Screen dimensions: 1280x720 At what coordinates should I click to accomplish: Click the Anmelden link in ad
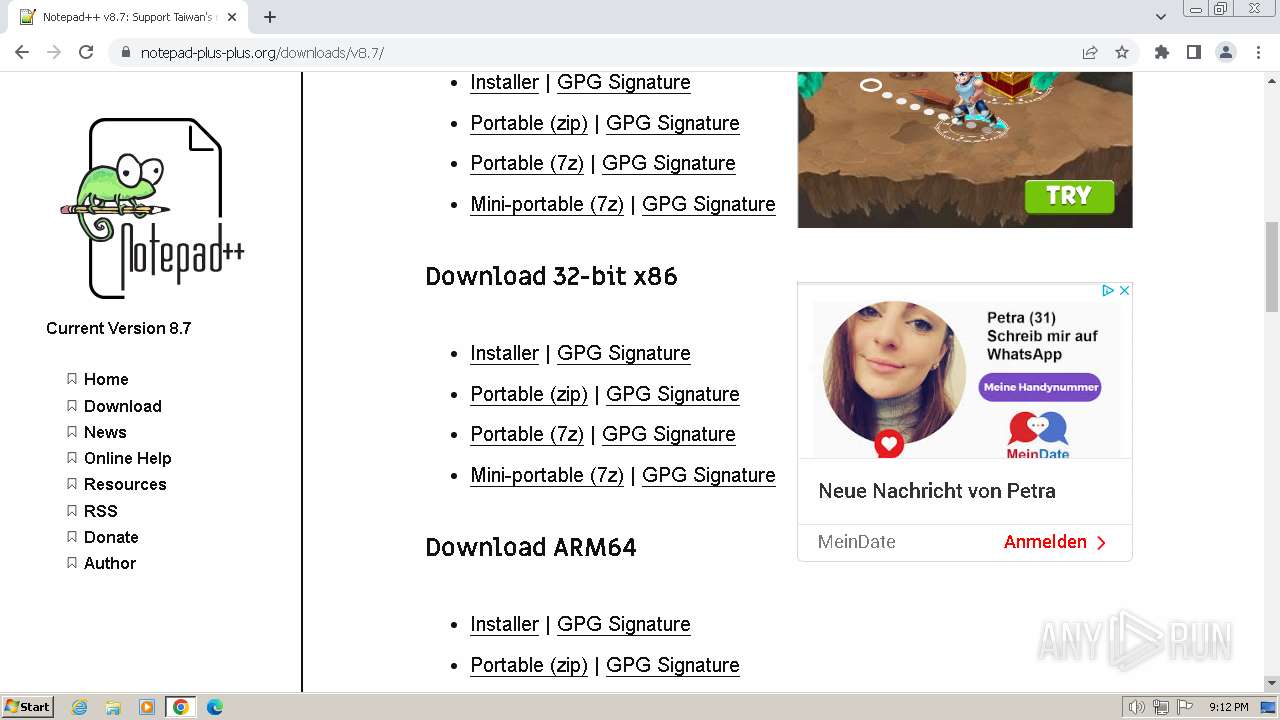tap(1055, 542)
